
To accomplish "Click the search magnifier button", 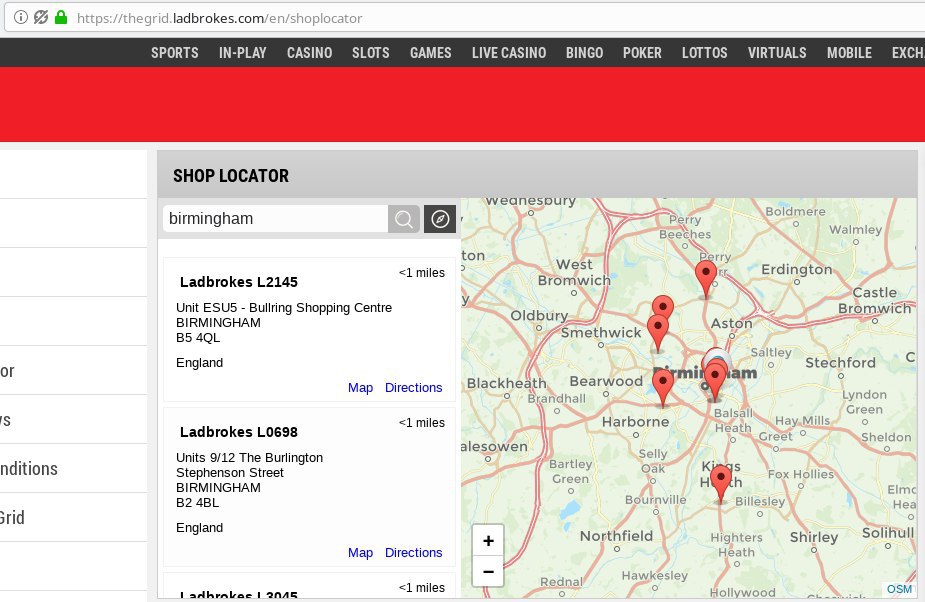I will pyautogui.click(x=404, y=219).
